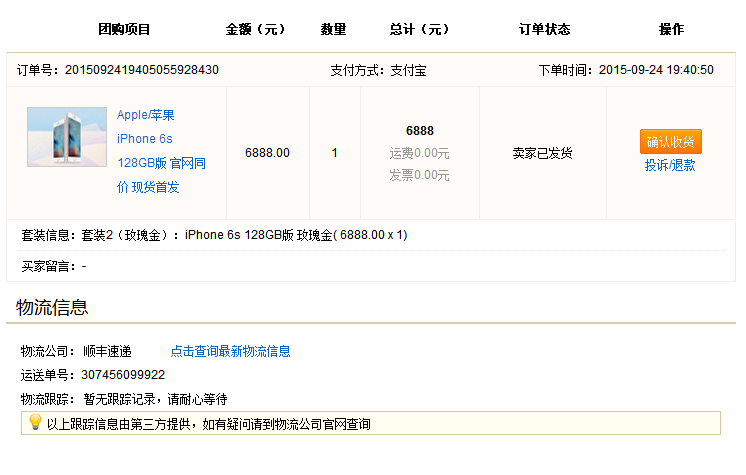Click 点击查询最新物流信息 link
This screenshot has width=746, height=475.
tap(230, 351)
